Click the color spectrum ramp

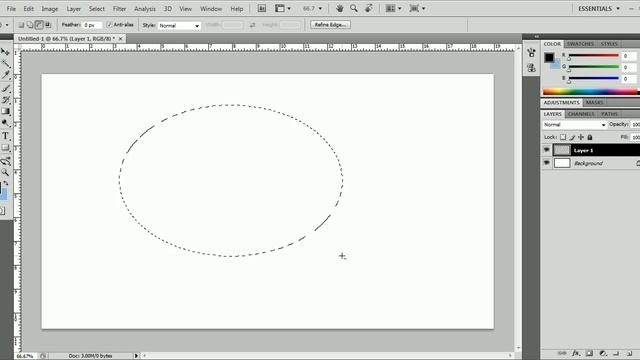coord(590,92)
